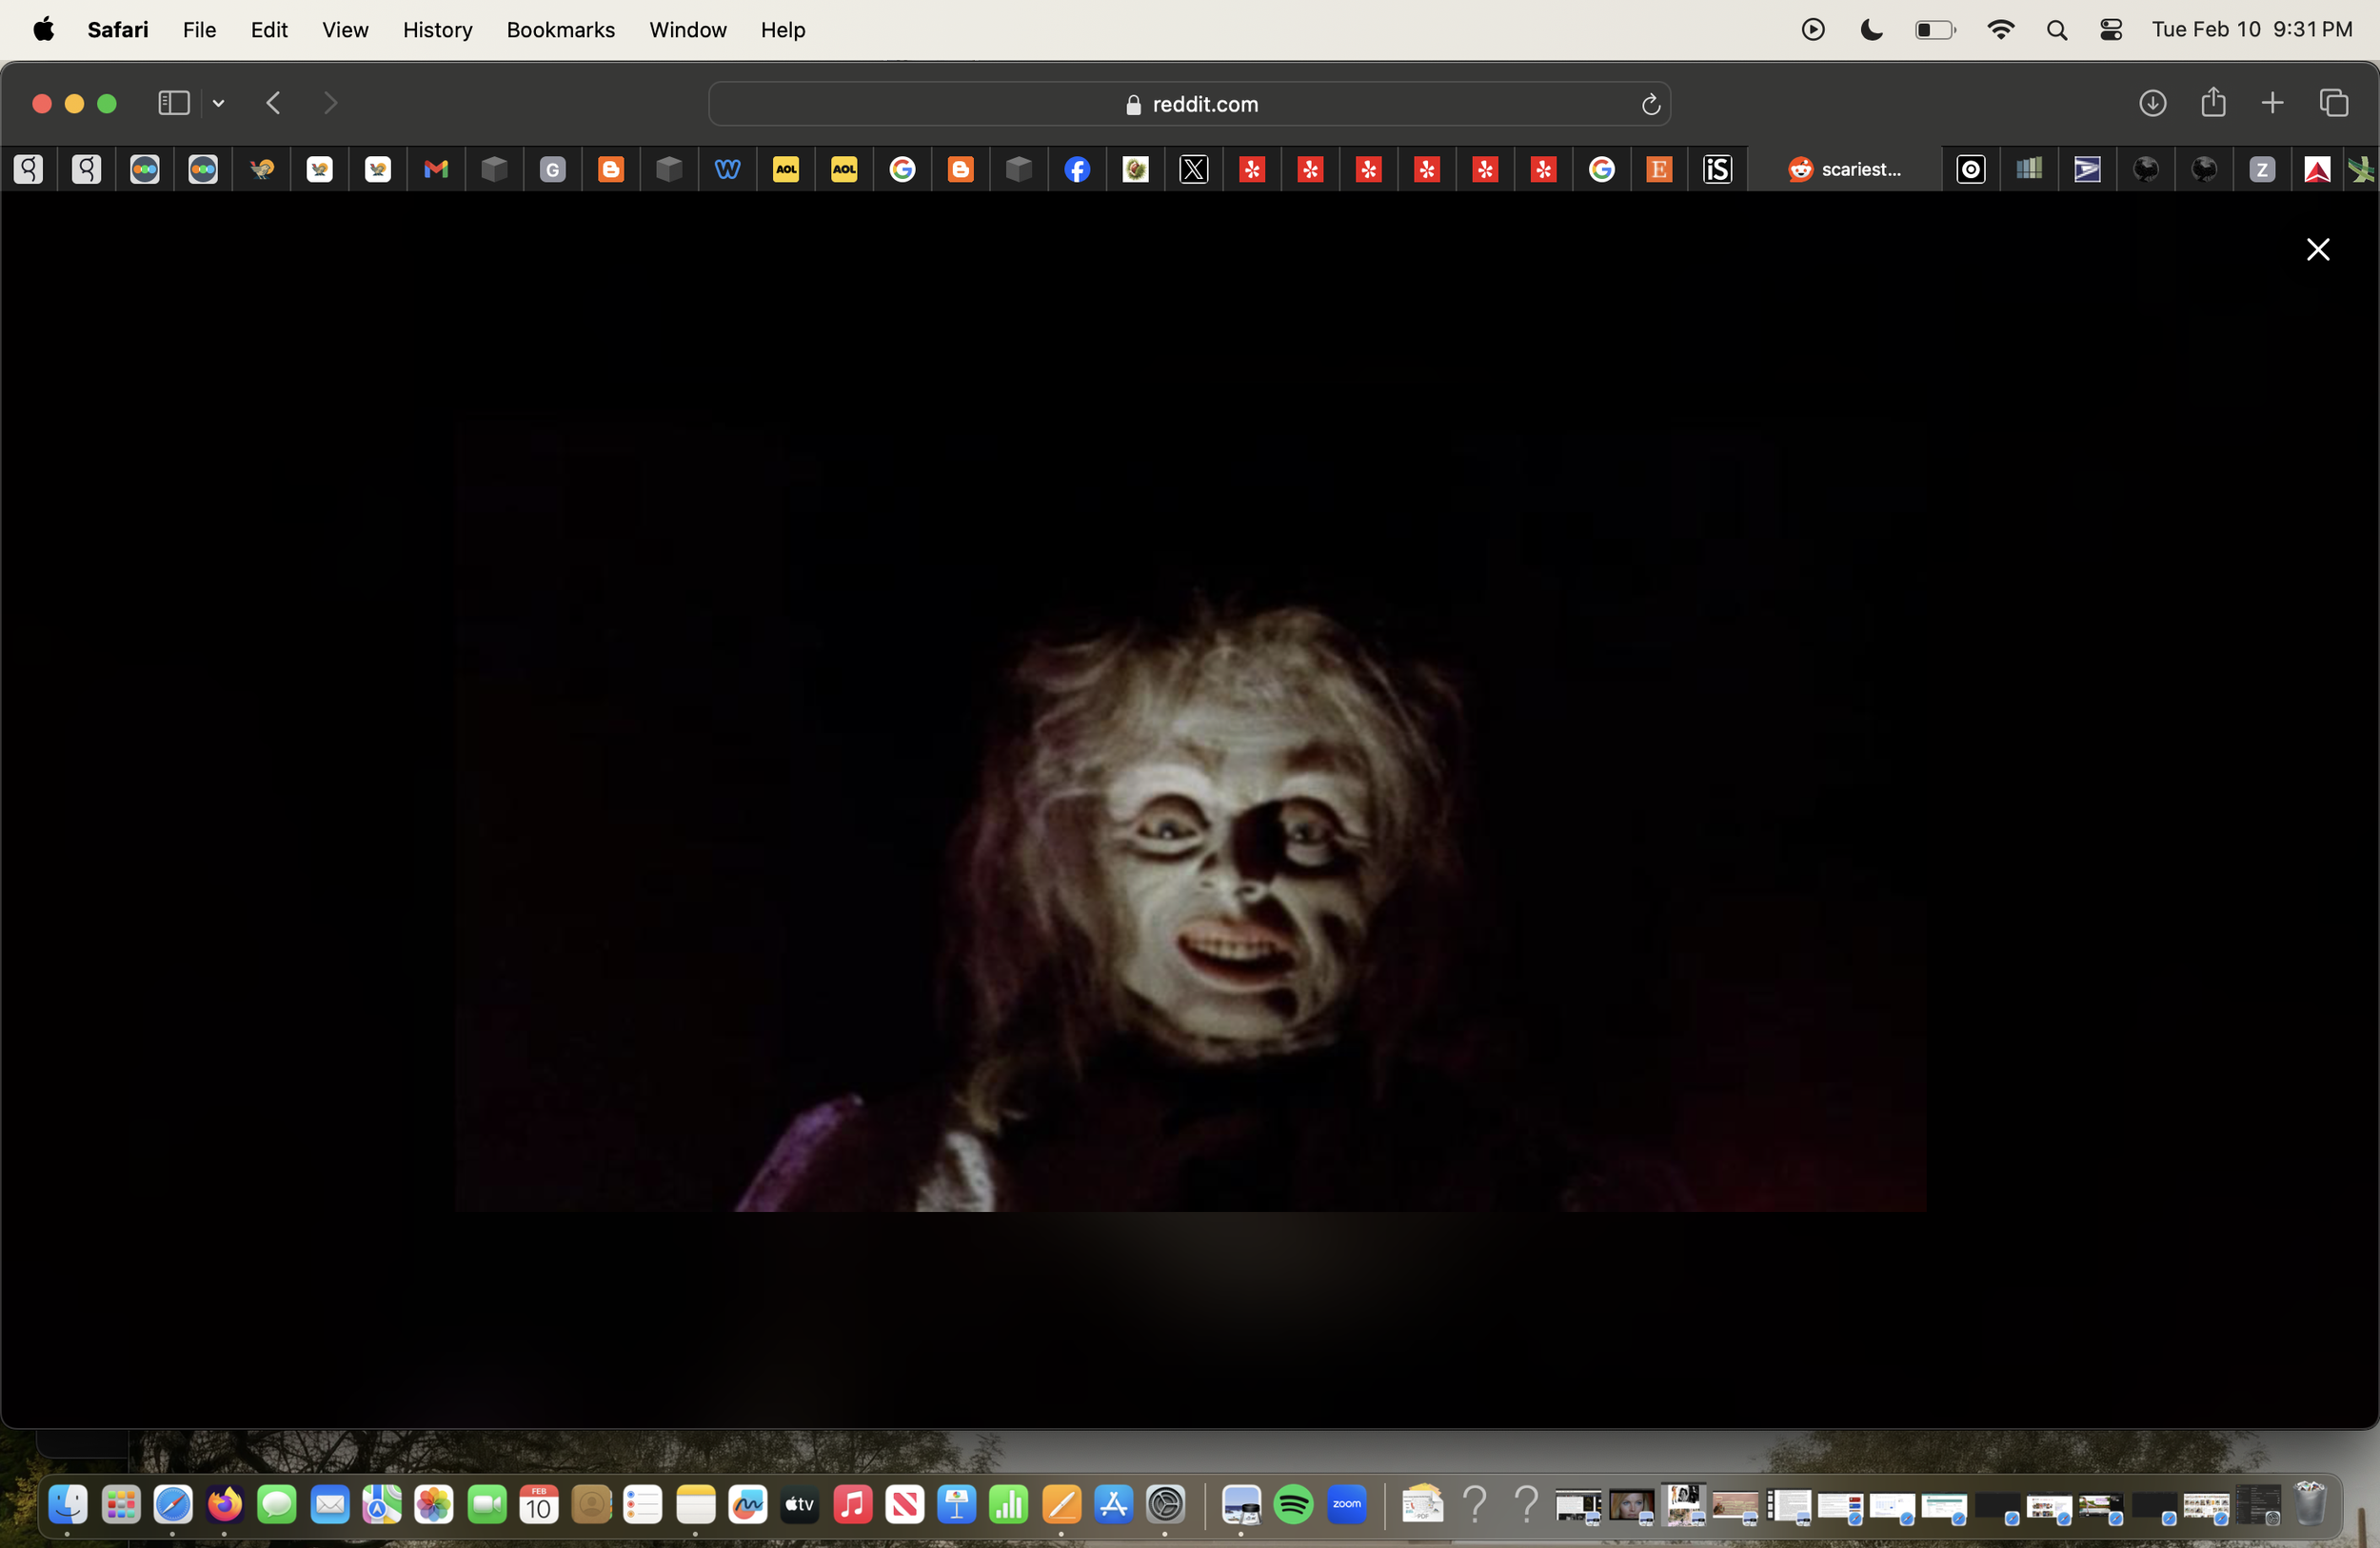
Task: Click the Safari sidebar toggle icon
Action: click(x=174, y=103)
